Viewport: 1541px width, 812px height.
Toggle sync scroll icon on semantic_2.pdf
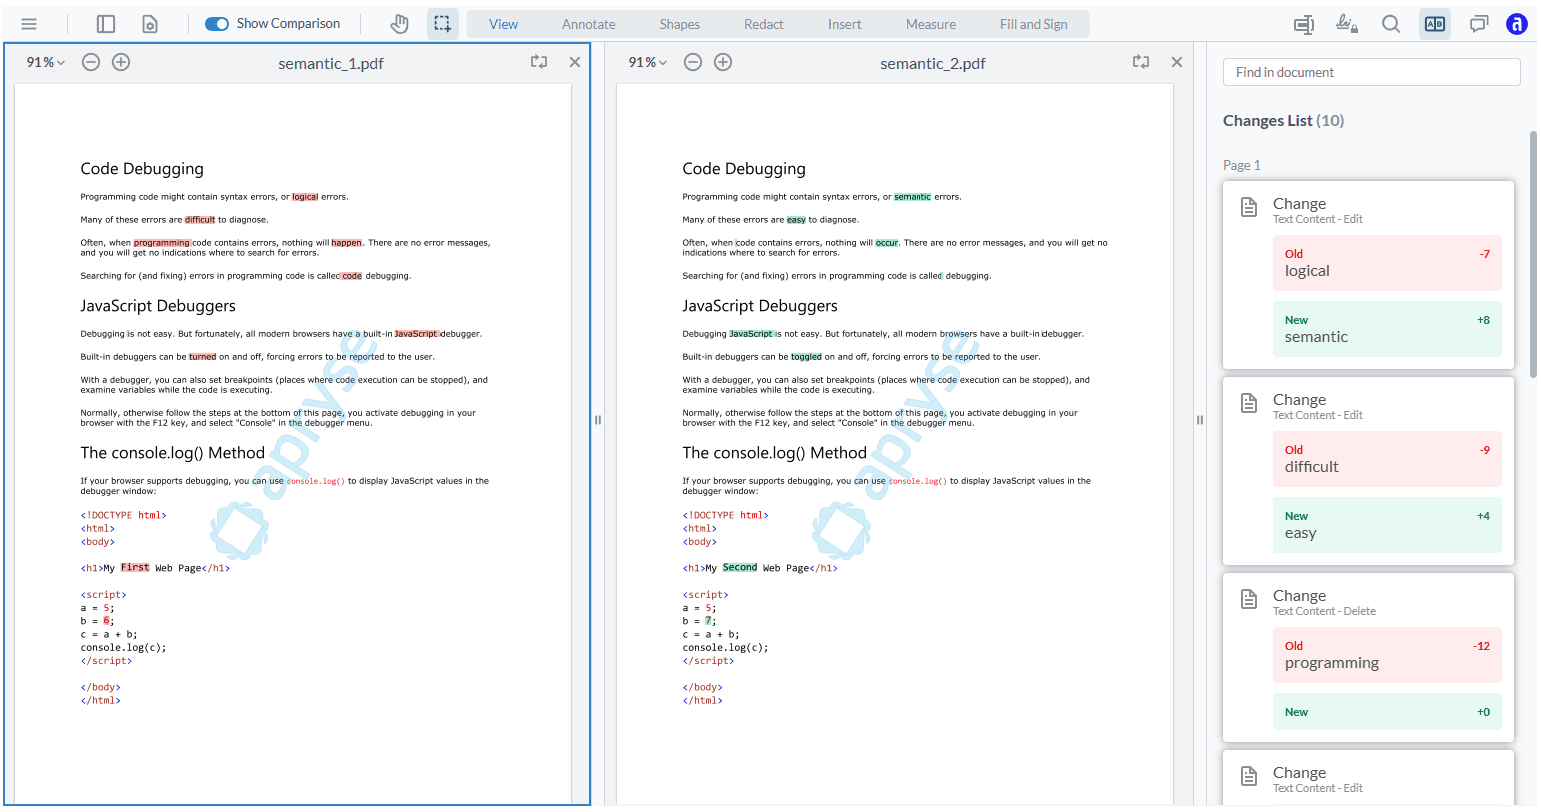pyautogui.click(x=1140, y=62)
